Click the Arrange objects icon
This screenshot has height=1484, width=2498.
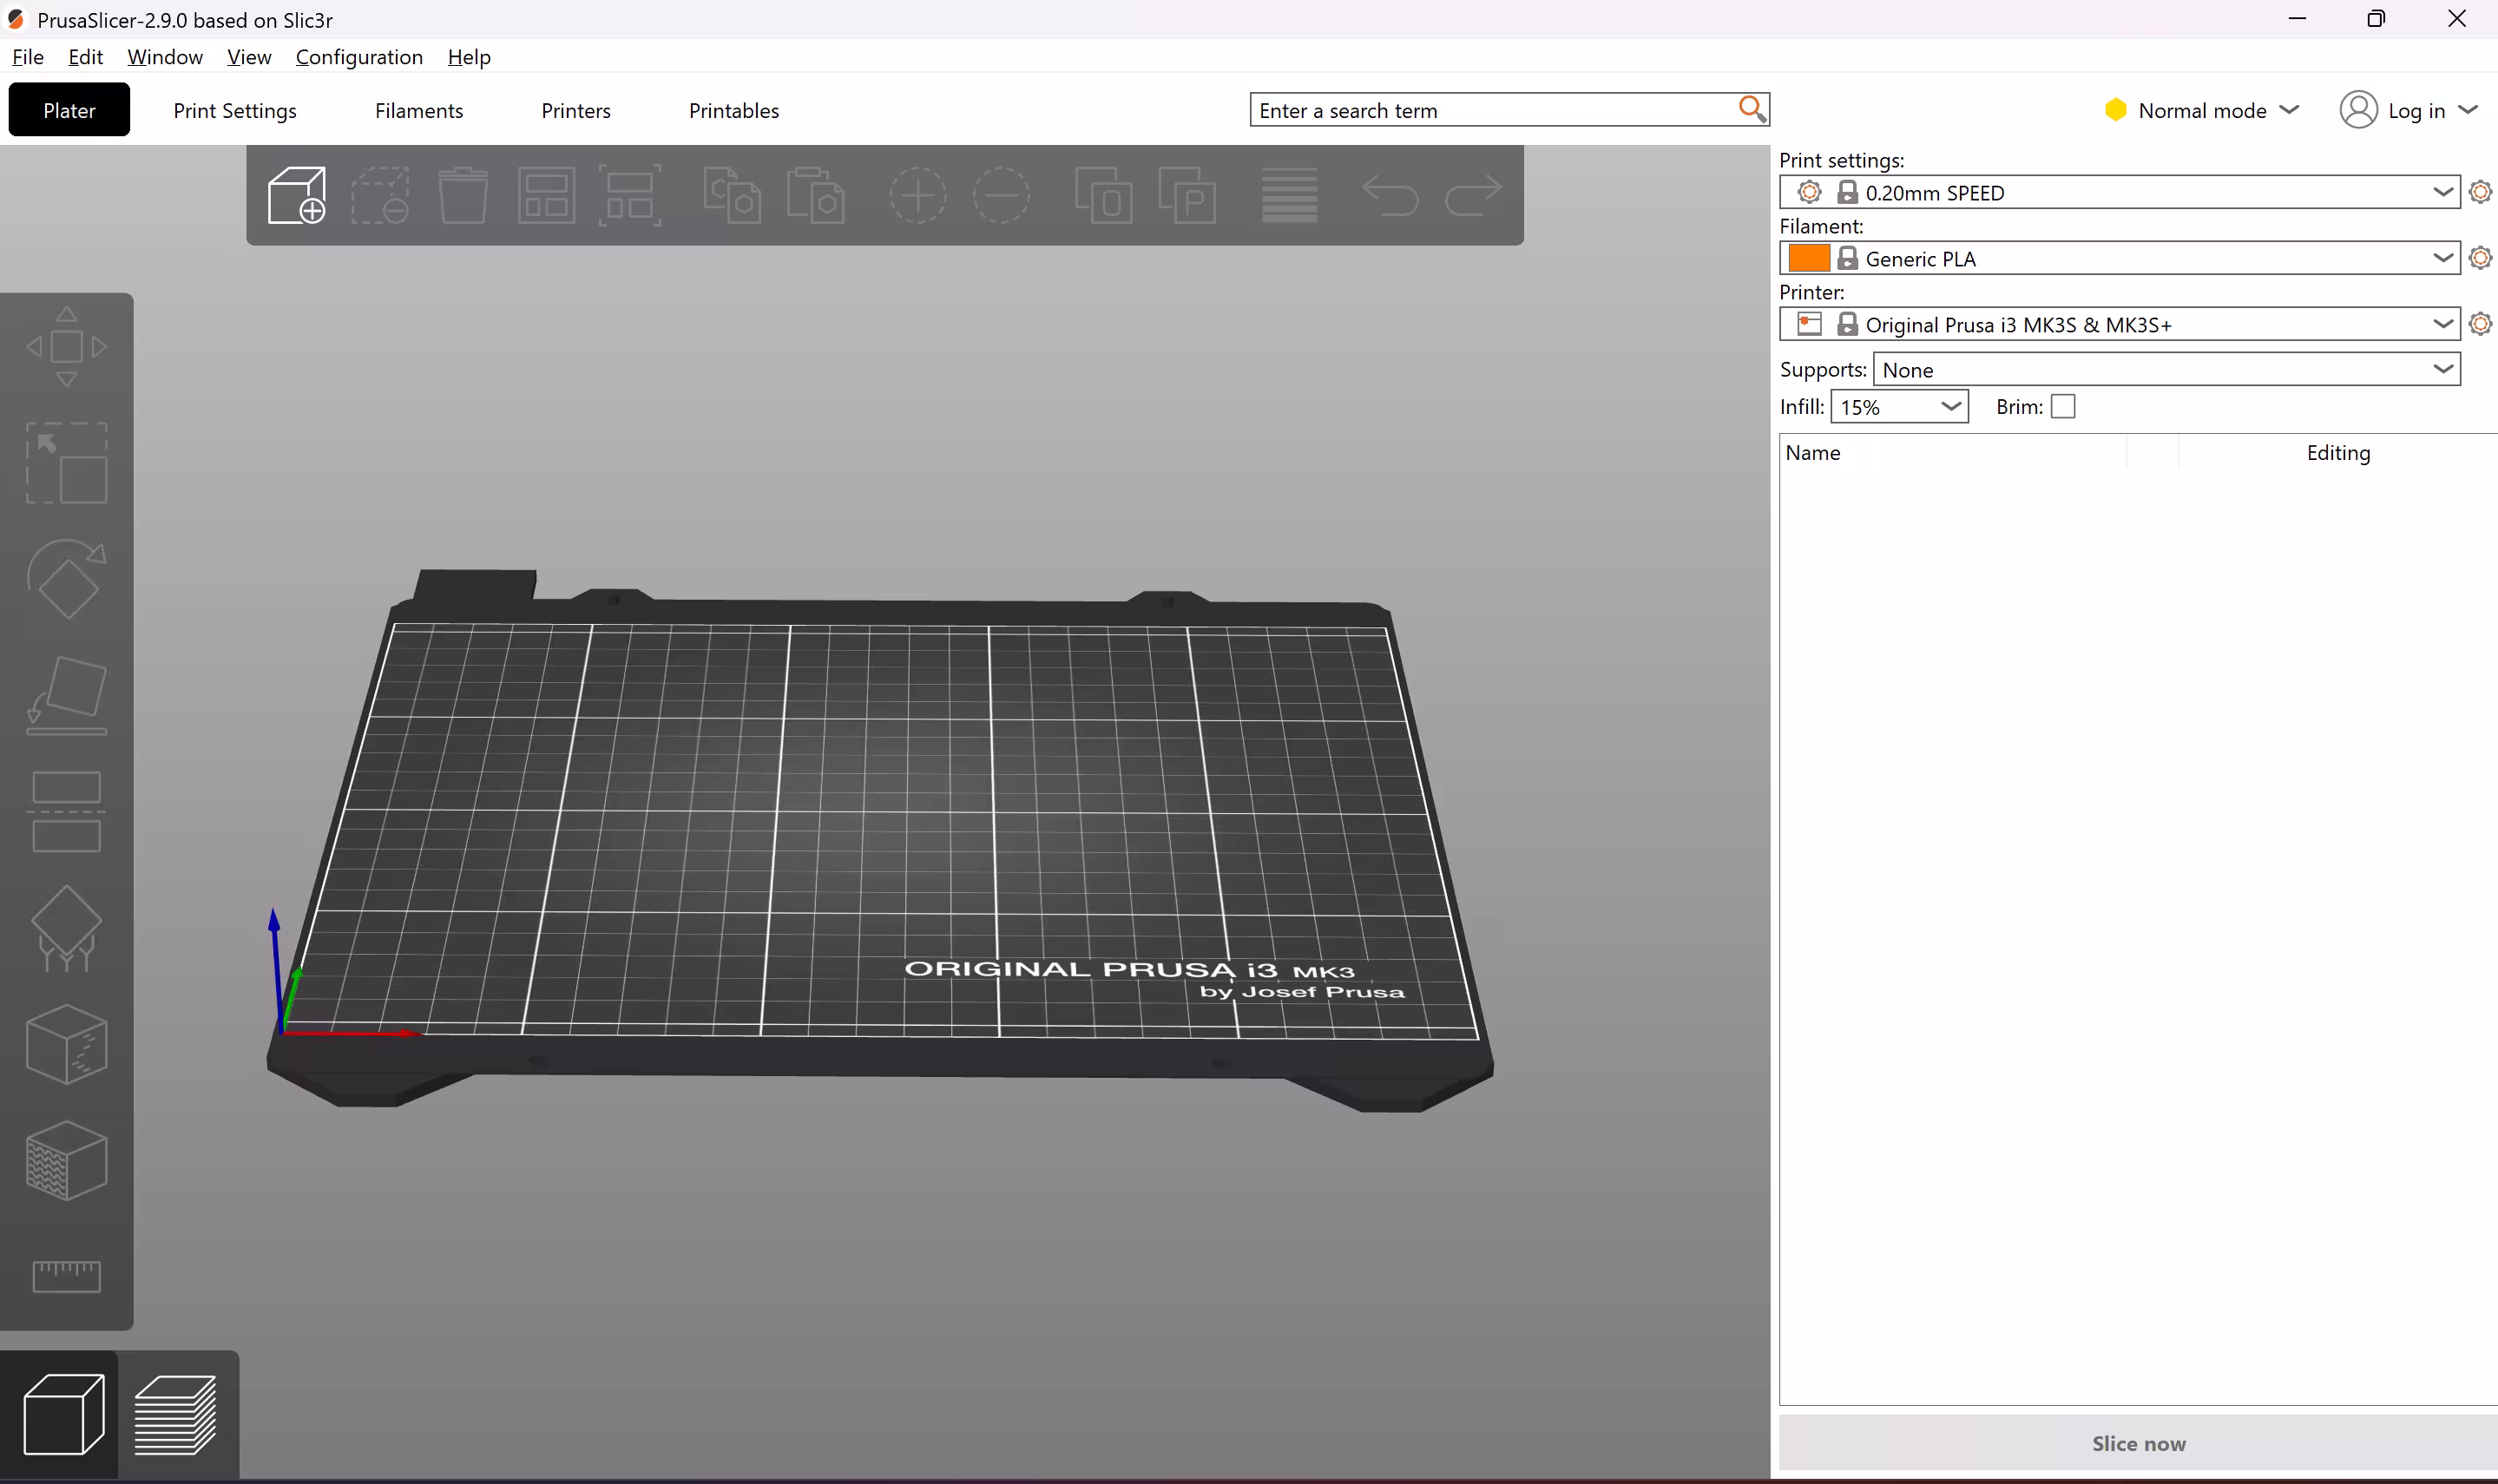pos(546,194)
